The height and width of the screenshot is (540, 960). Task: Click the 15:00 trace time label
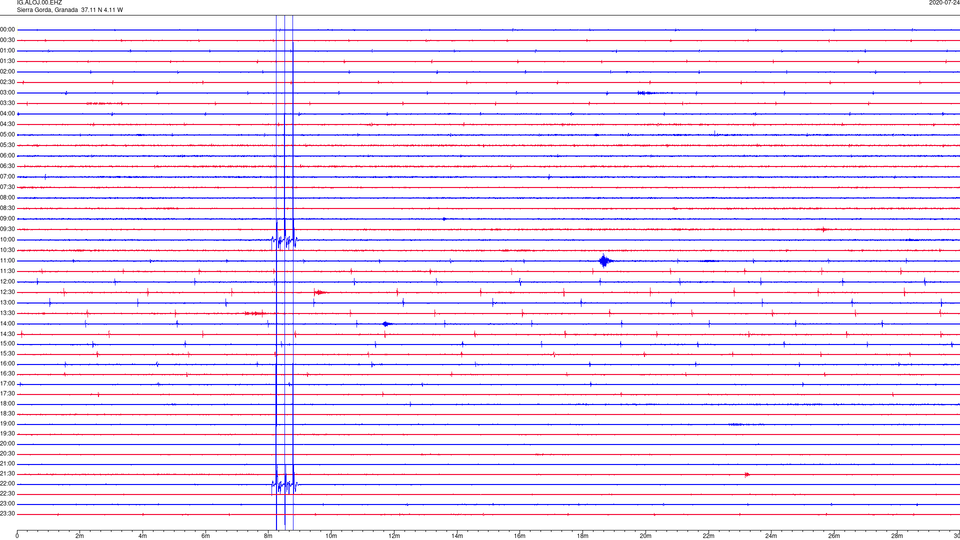(8, 343)
